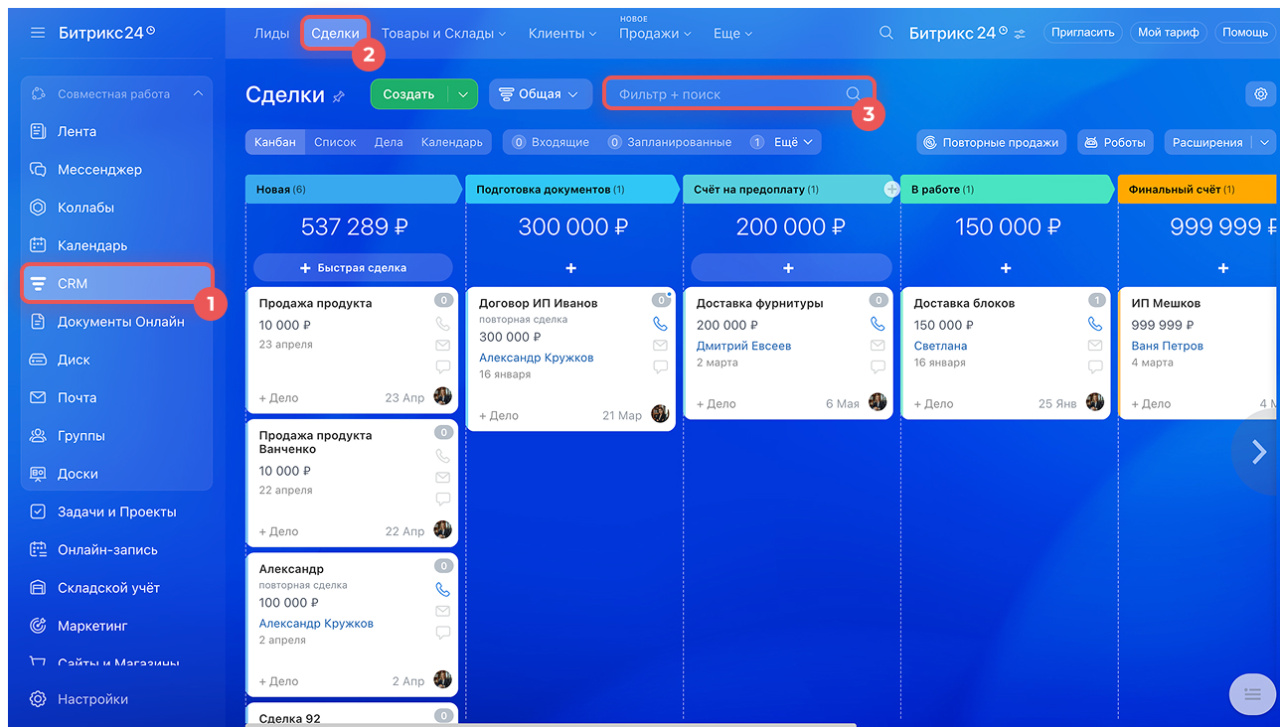Open the Роботы button
The width and height of the screenshot is (1280, 727).
[1115, 142]
